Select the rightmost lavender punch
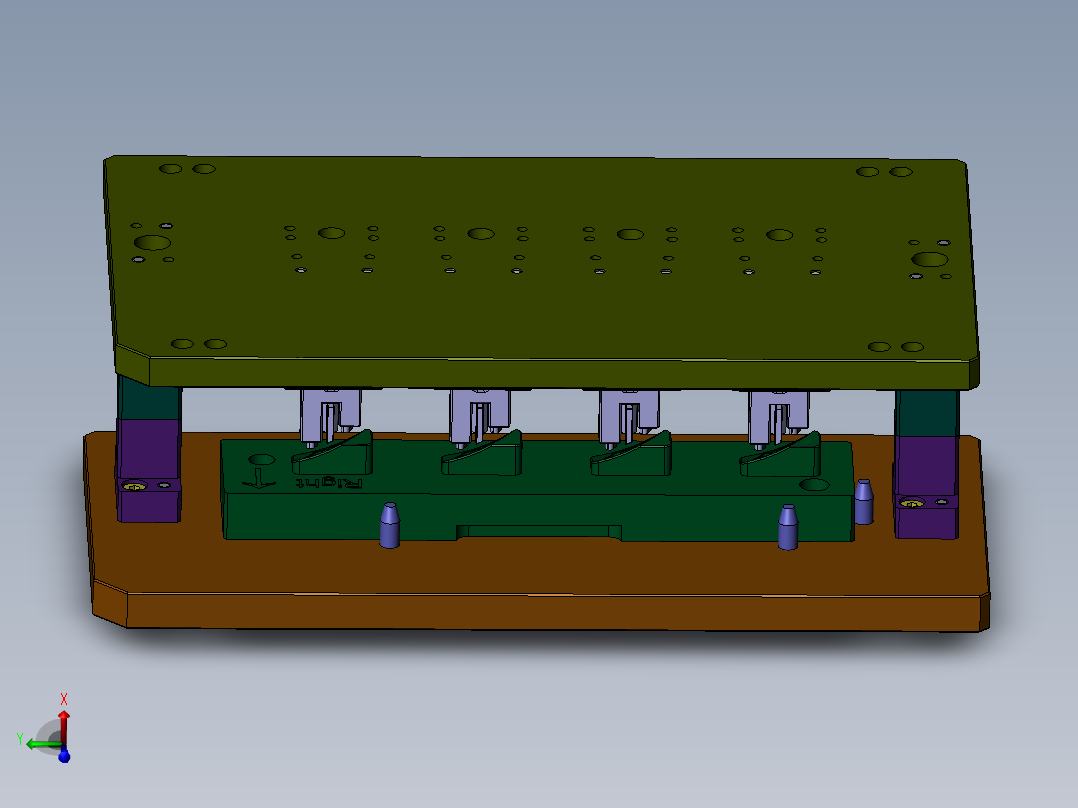1078x808 pixels. (778, 419)
